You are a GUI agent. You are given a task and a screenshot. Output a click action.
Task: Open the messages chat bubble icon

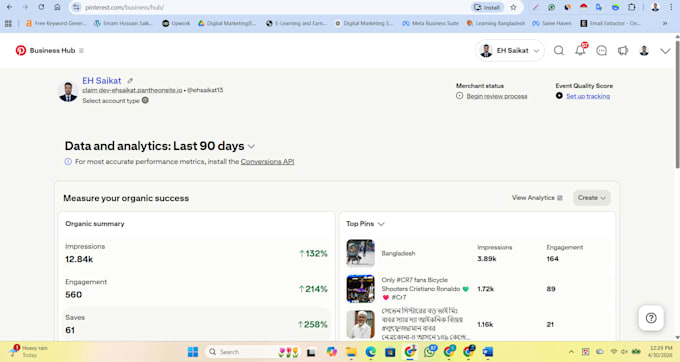602,51
